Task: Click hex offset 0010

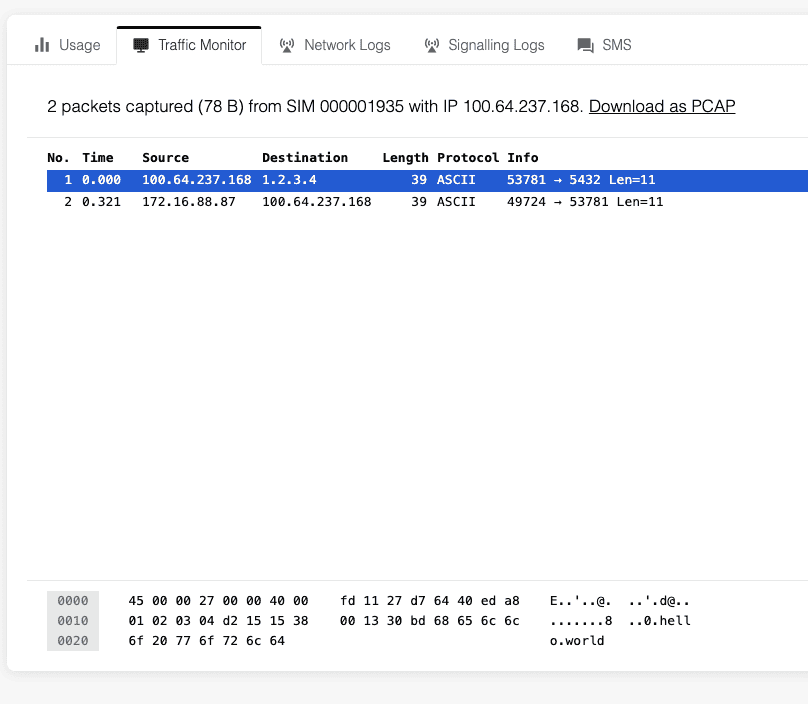Action: click(x=73, y=621)
